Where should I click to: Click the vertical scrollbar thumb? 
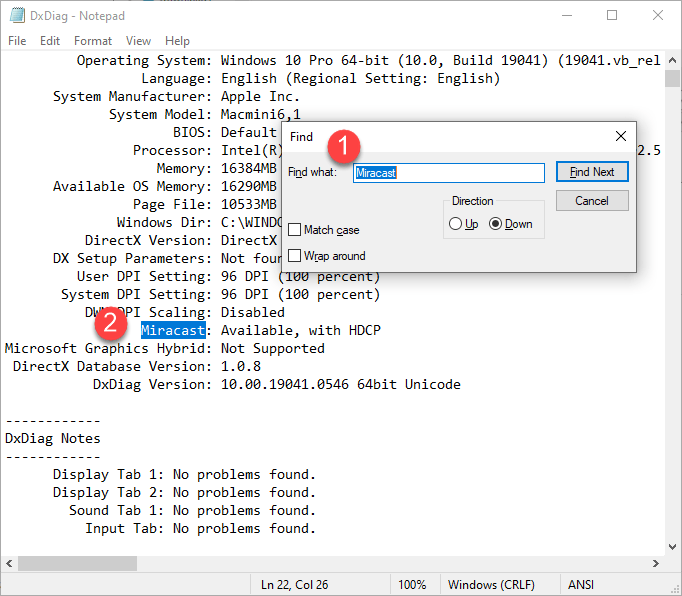pyautogui.click(x=672, y=79)
